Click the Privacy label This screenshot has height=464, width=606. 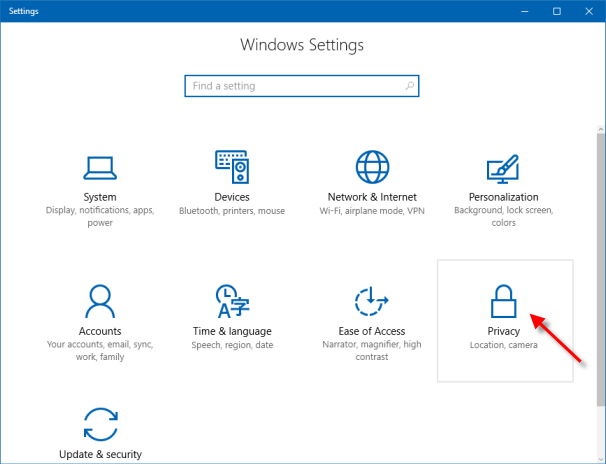coord(504,331)
